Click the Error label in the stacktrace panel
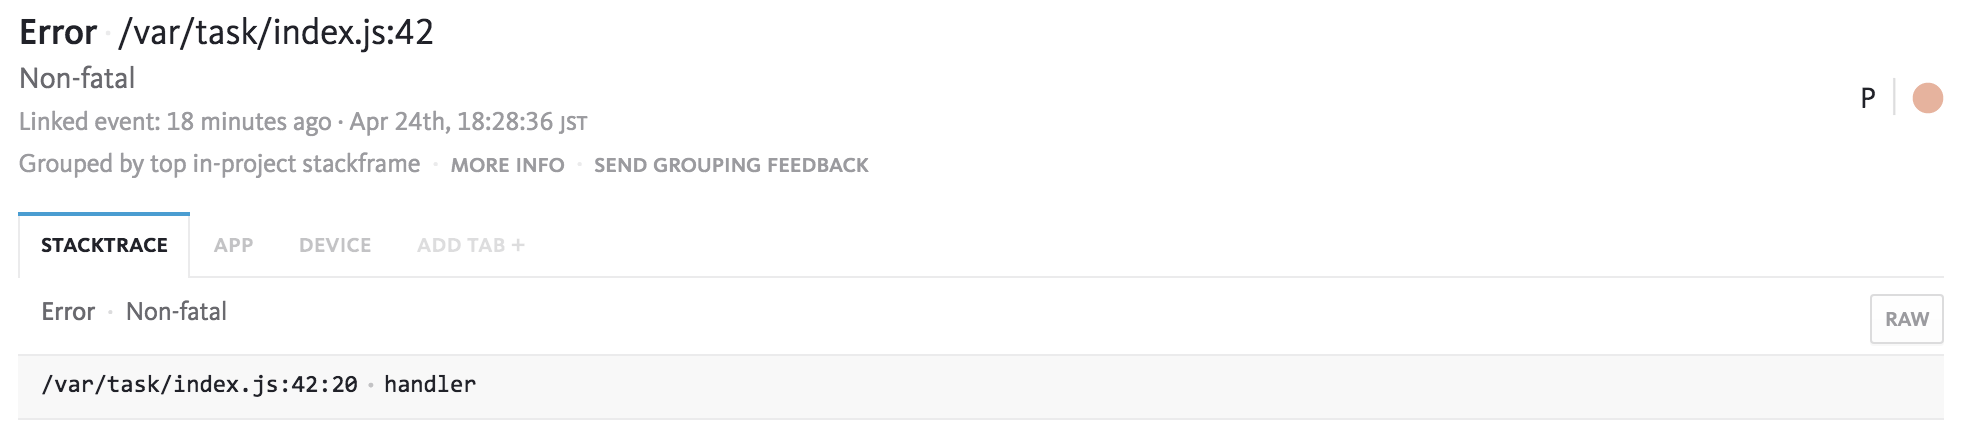Screen dimensions: 1976x436 click(68, 312)
